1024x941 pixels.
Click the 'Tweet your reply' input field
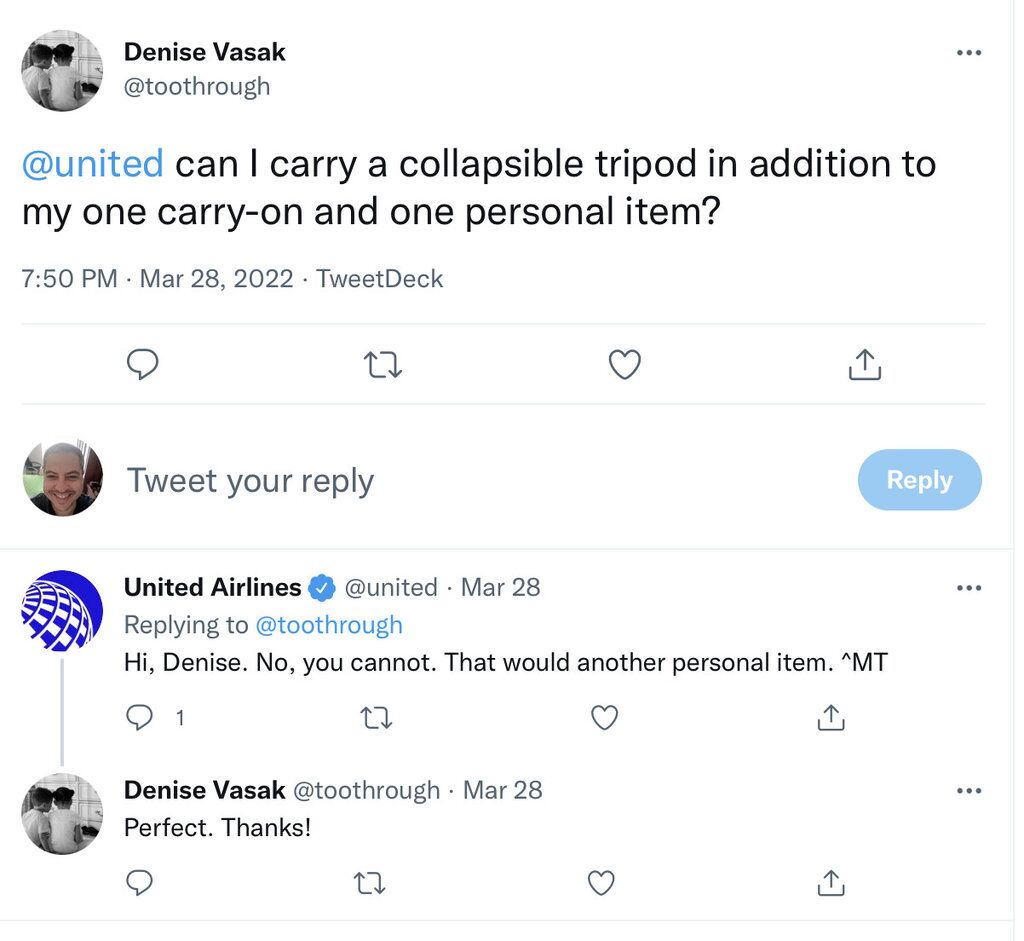pos(483,481)
